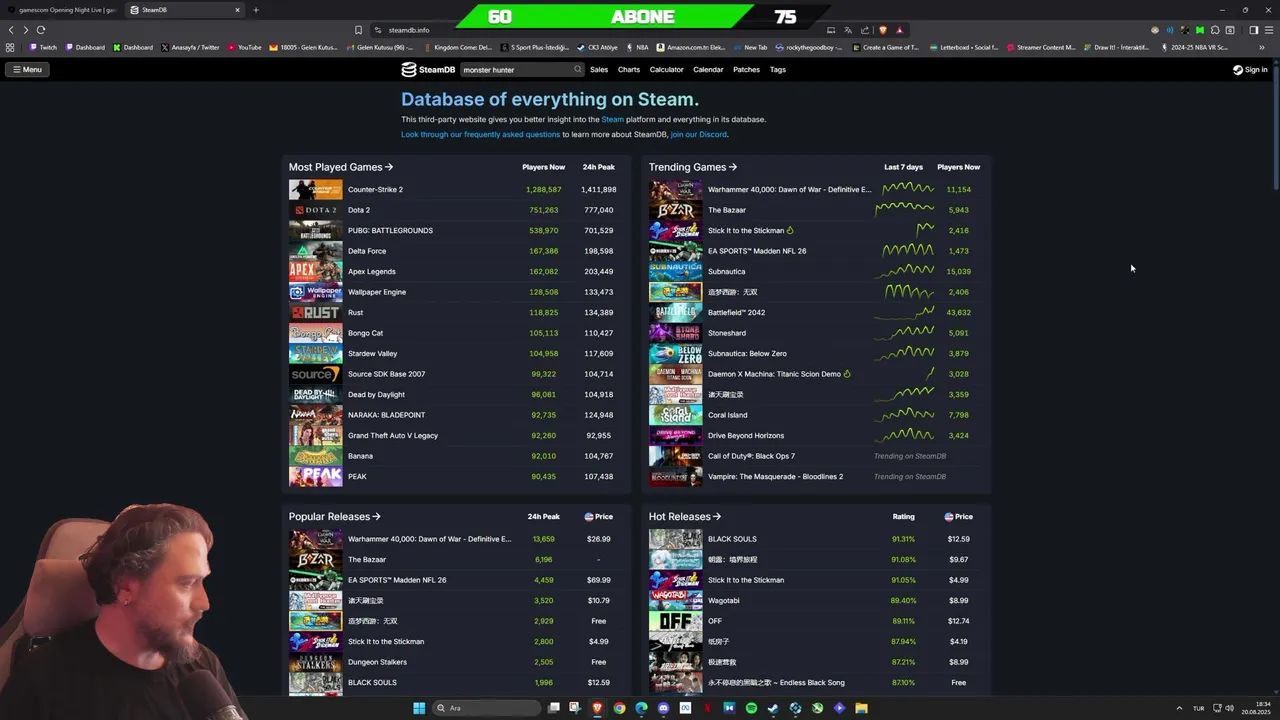1280x720 pixels.
Task: Open Dungeon Stalkers in Popular Releases
Action: pos(377,662)
